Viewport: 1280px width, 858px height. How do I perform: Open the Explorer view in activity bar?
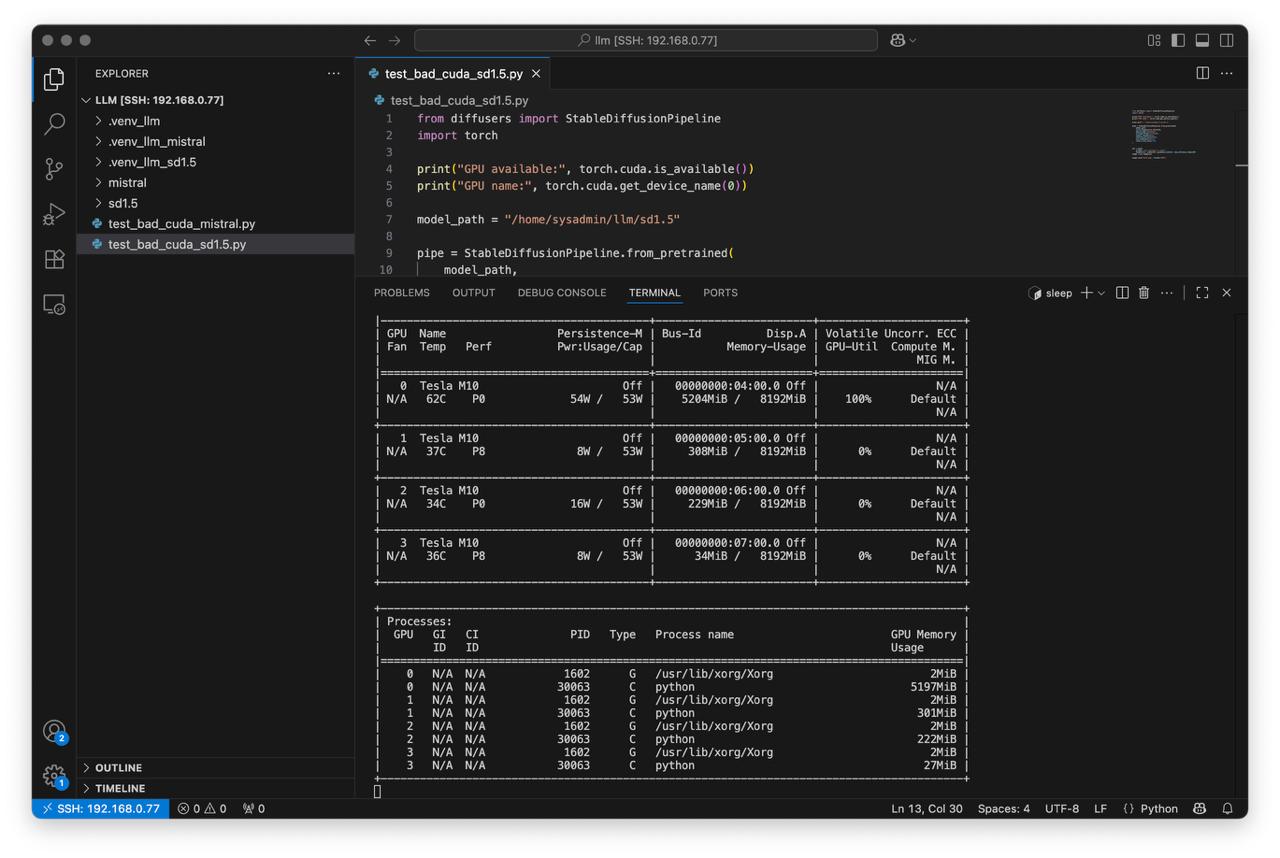54,79
